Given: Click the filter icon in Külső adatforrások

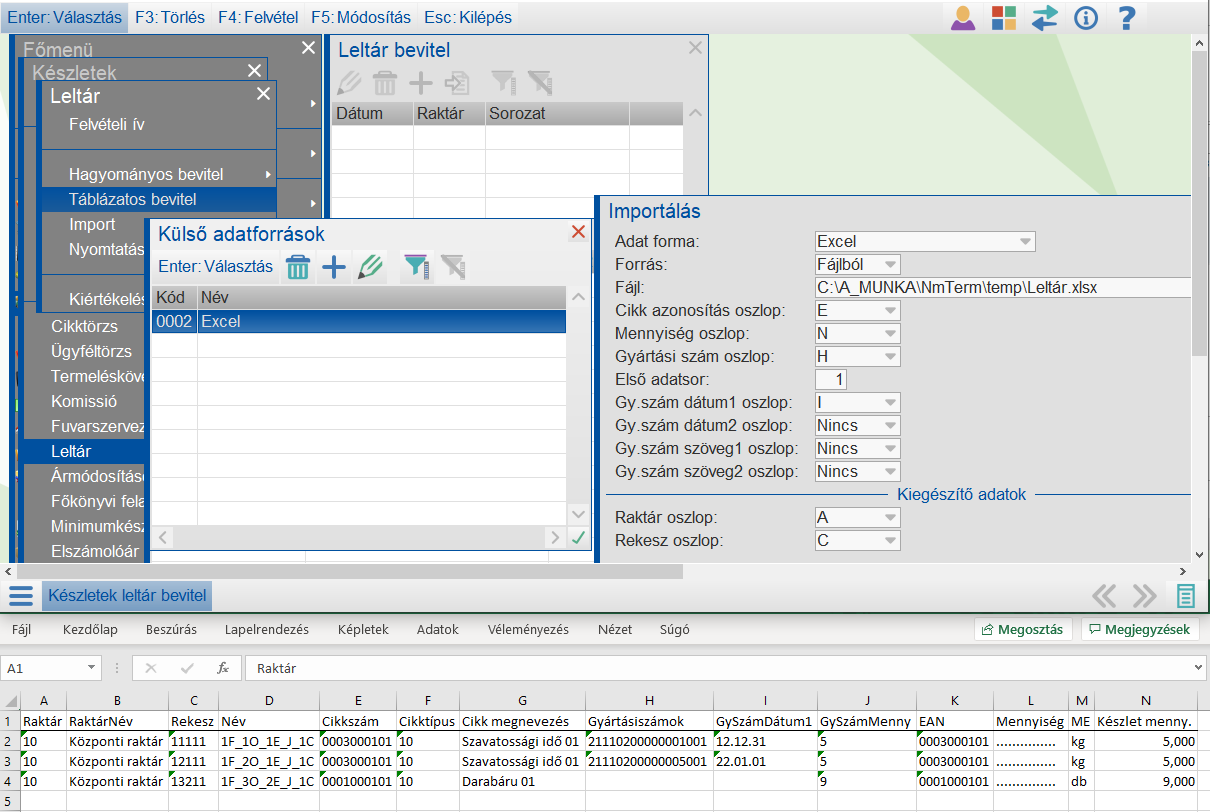Looking at the screenshot, I should point(416,267).
